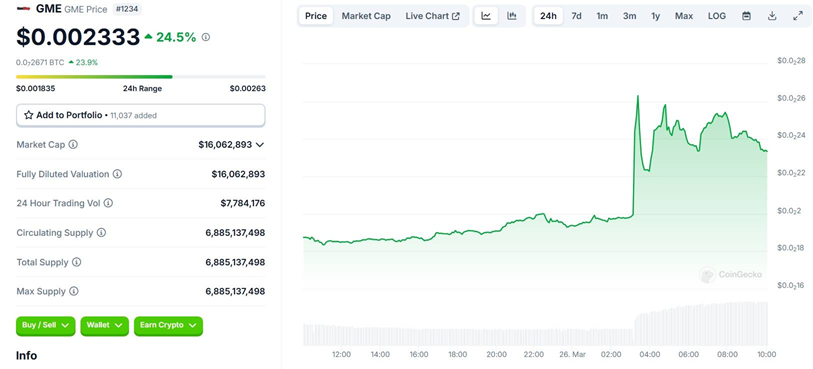The width and height of the screenshot is (813, 369).
Task: Switch to line chart view icon
Action: [x=486, y=16]
